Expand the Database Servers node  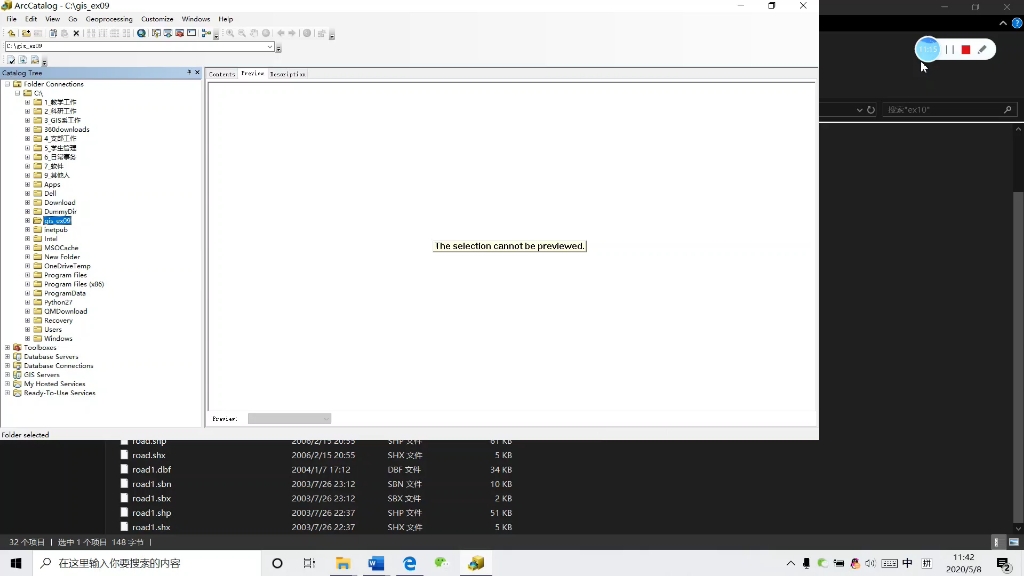point(7,356)
